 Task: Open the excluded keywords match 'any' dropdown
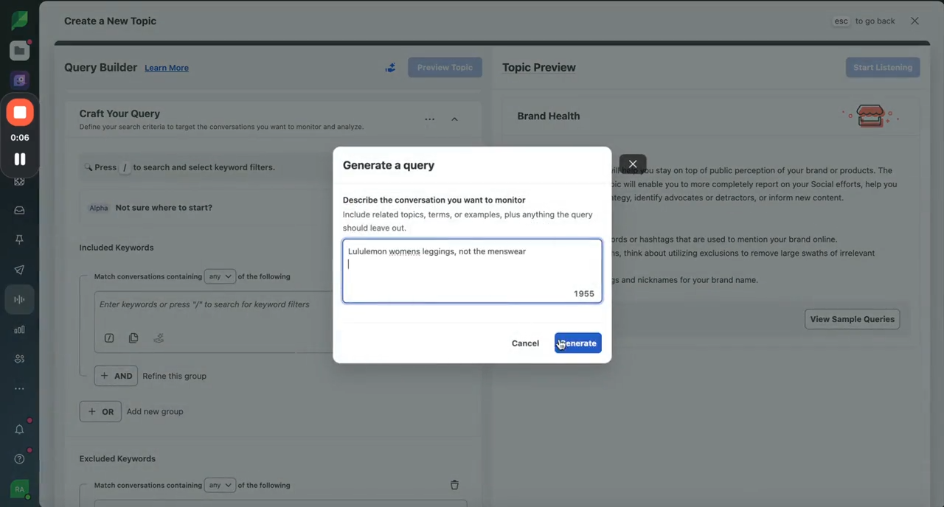point(220,485)
